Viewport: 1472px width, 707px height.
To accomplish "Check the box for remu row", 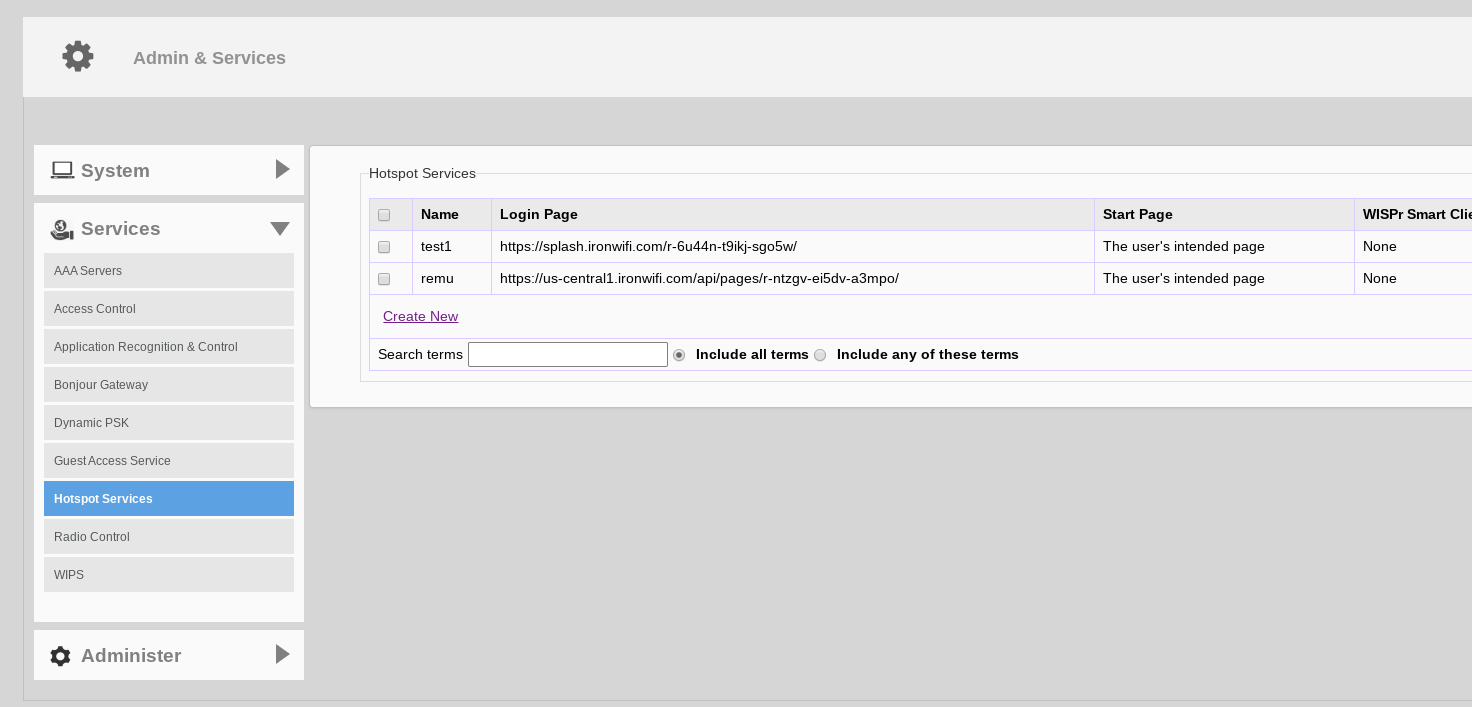I will 384,279.
